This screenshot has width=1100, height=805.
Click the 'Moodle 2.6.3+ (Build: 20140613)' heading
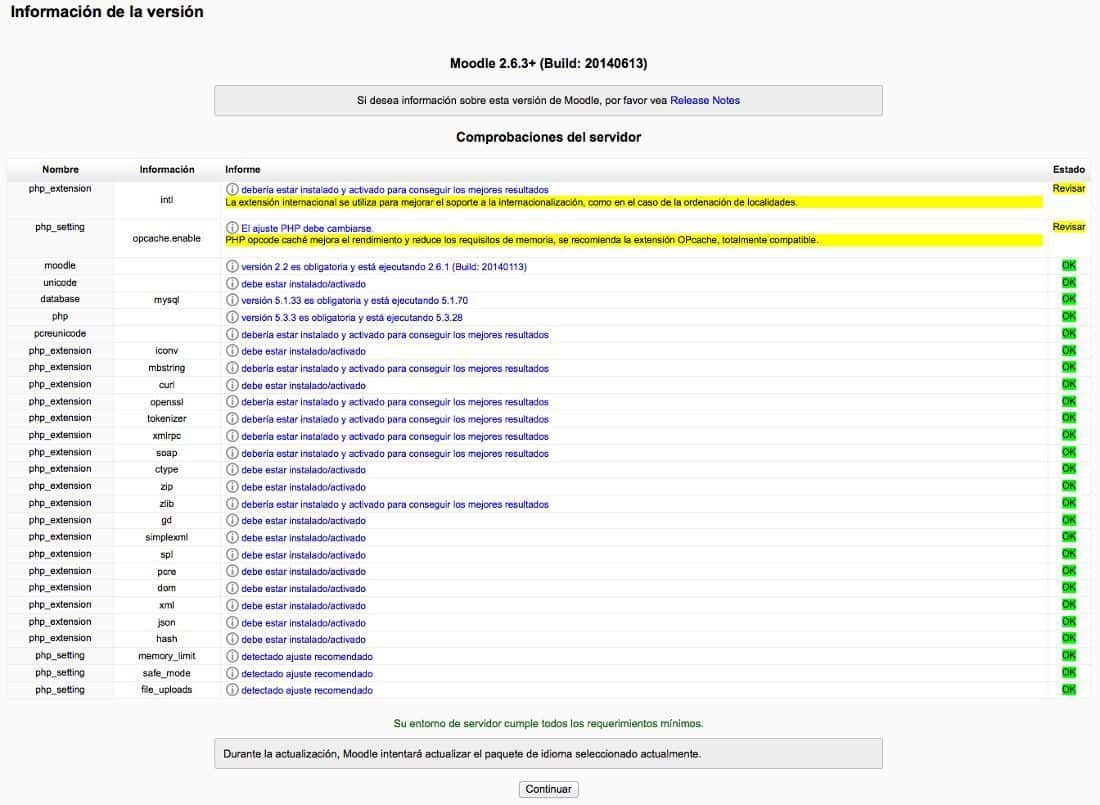tap(549, 64)
